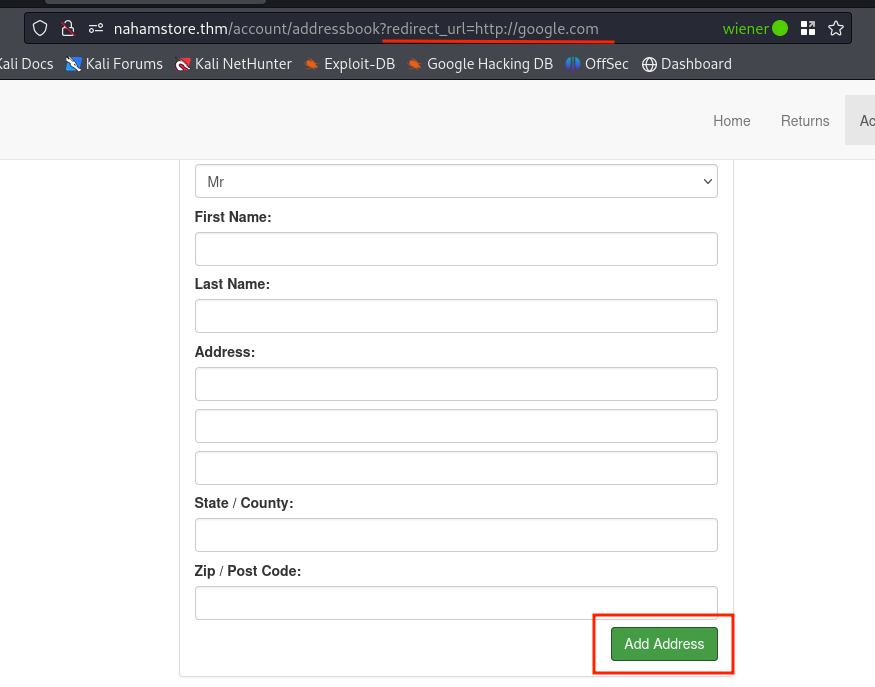Open the Kali NetHunter bookmark
The height and width of the screenshot is (687, 875).
233,64
